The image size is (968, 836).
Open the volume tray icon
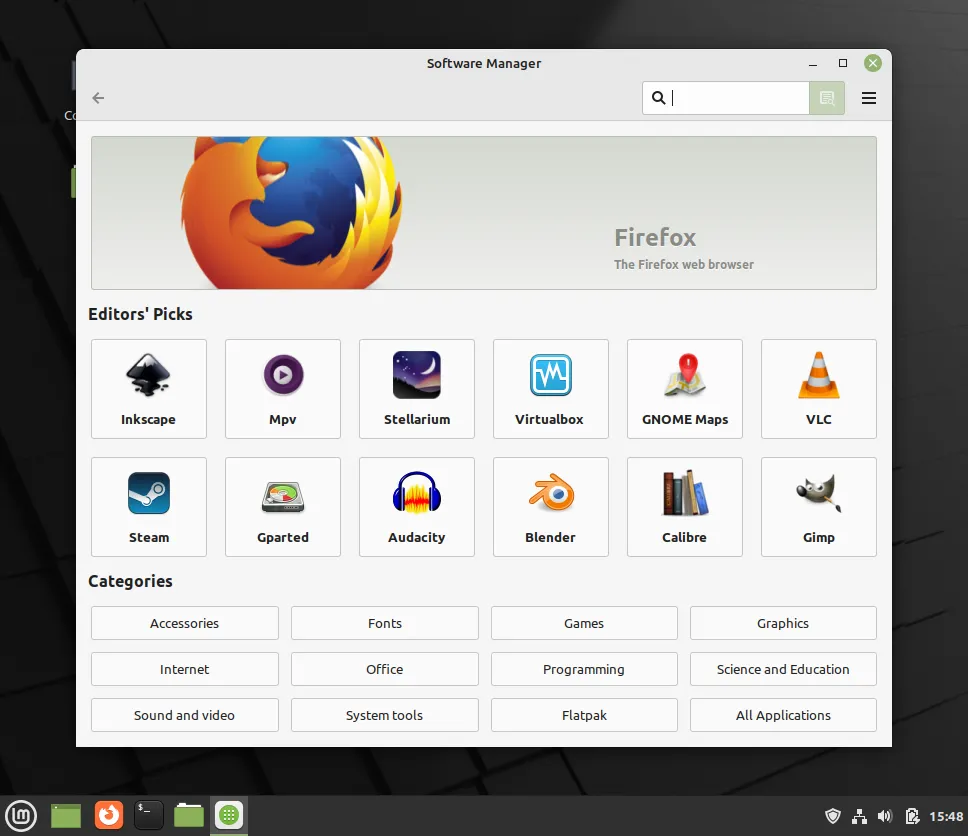pyautogui.click(x=885, y=816)
